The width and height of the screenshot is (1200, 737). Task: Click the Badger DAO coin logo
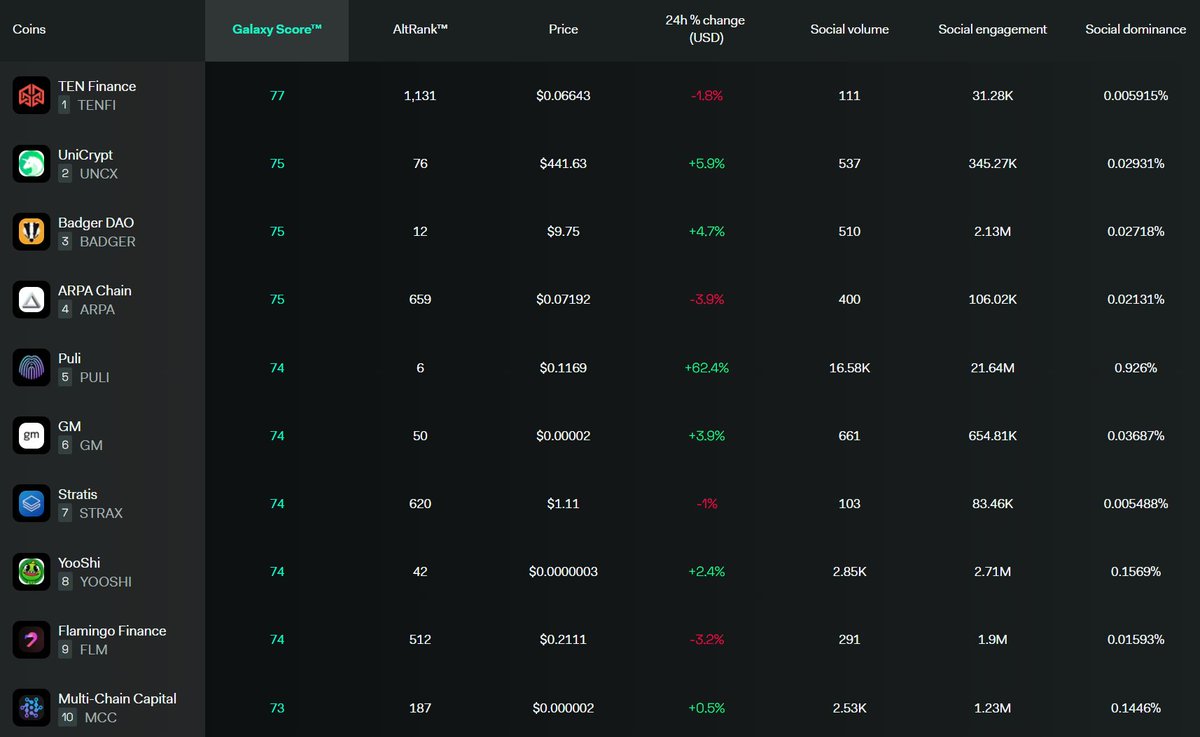pos(31,232)
